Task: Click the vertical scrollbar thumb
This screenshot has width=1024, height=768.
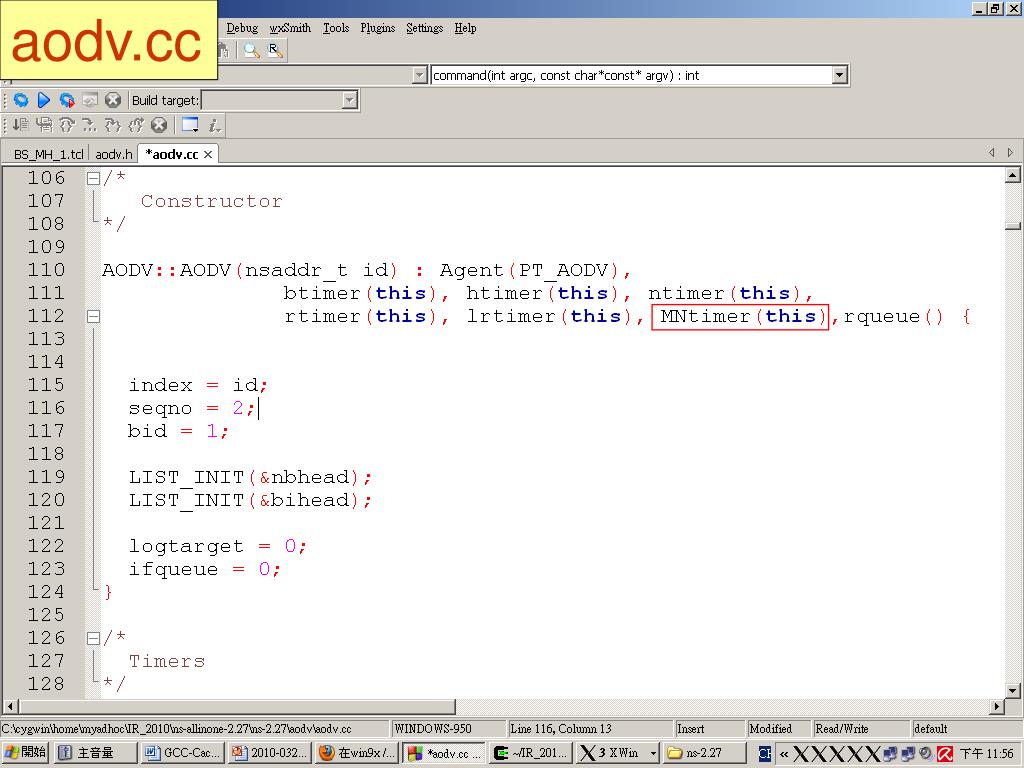Action: coord(1012,226)
